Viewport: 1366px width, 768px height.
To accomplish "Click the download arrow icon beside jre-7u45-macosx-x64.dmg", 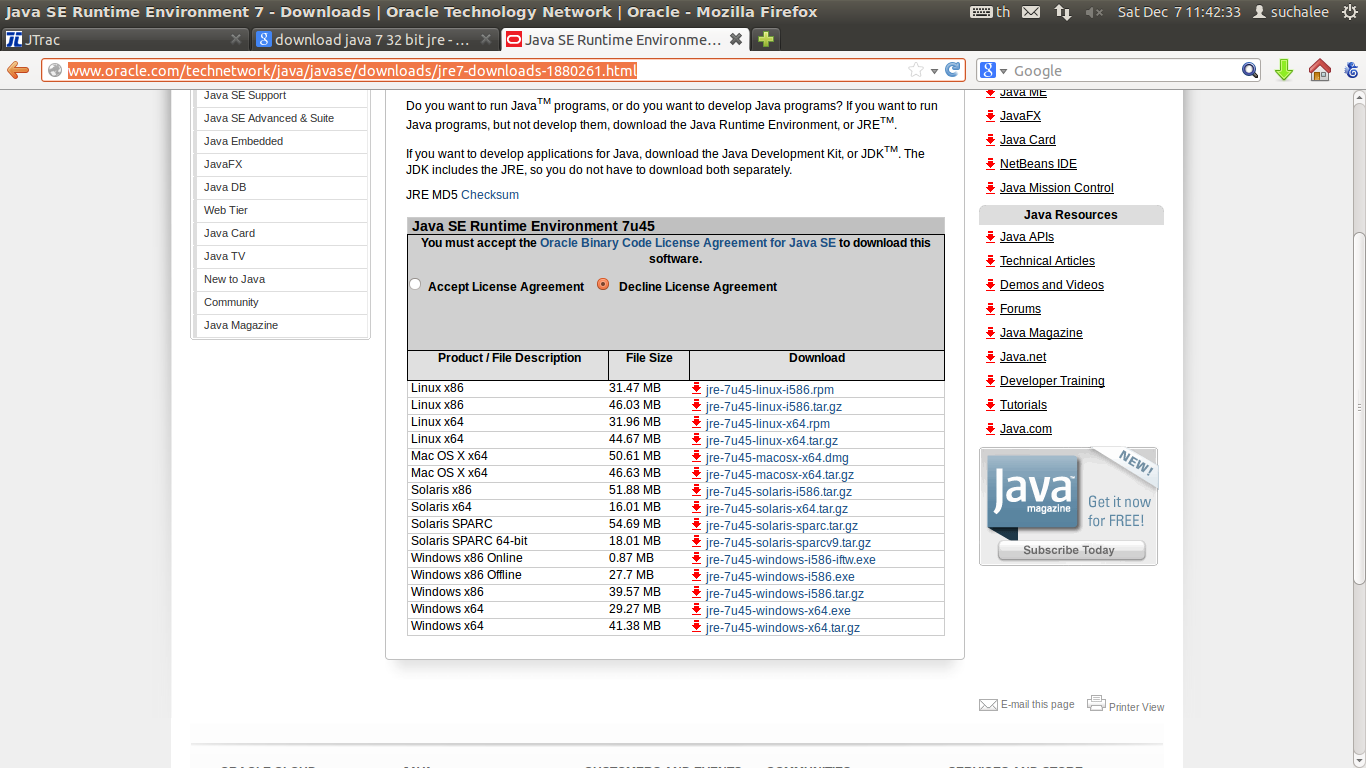I will pyautogui.click(x=697, y=456).
